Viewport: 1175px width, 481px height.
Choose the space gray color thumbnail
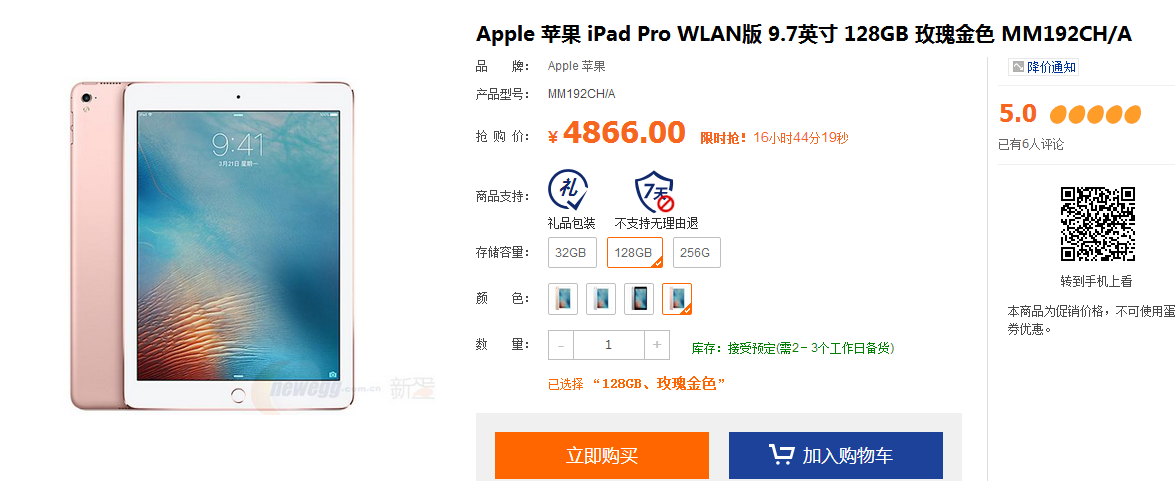(x=639, y=299)
